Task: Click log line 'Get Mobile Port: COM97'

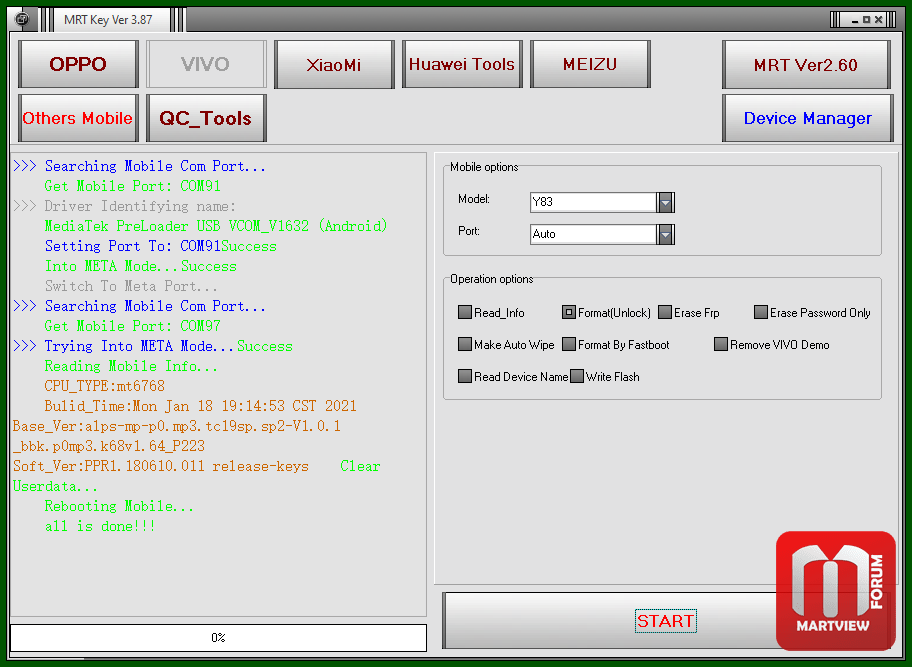Action: pyautogui.click(x=133, y=326)
